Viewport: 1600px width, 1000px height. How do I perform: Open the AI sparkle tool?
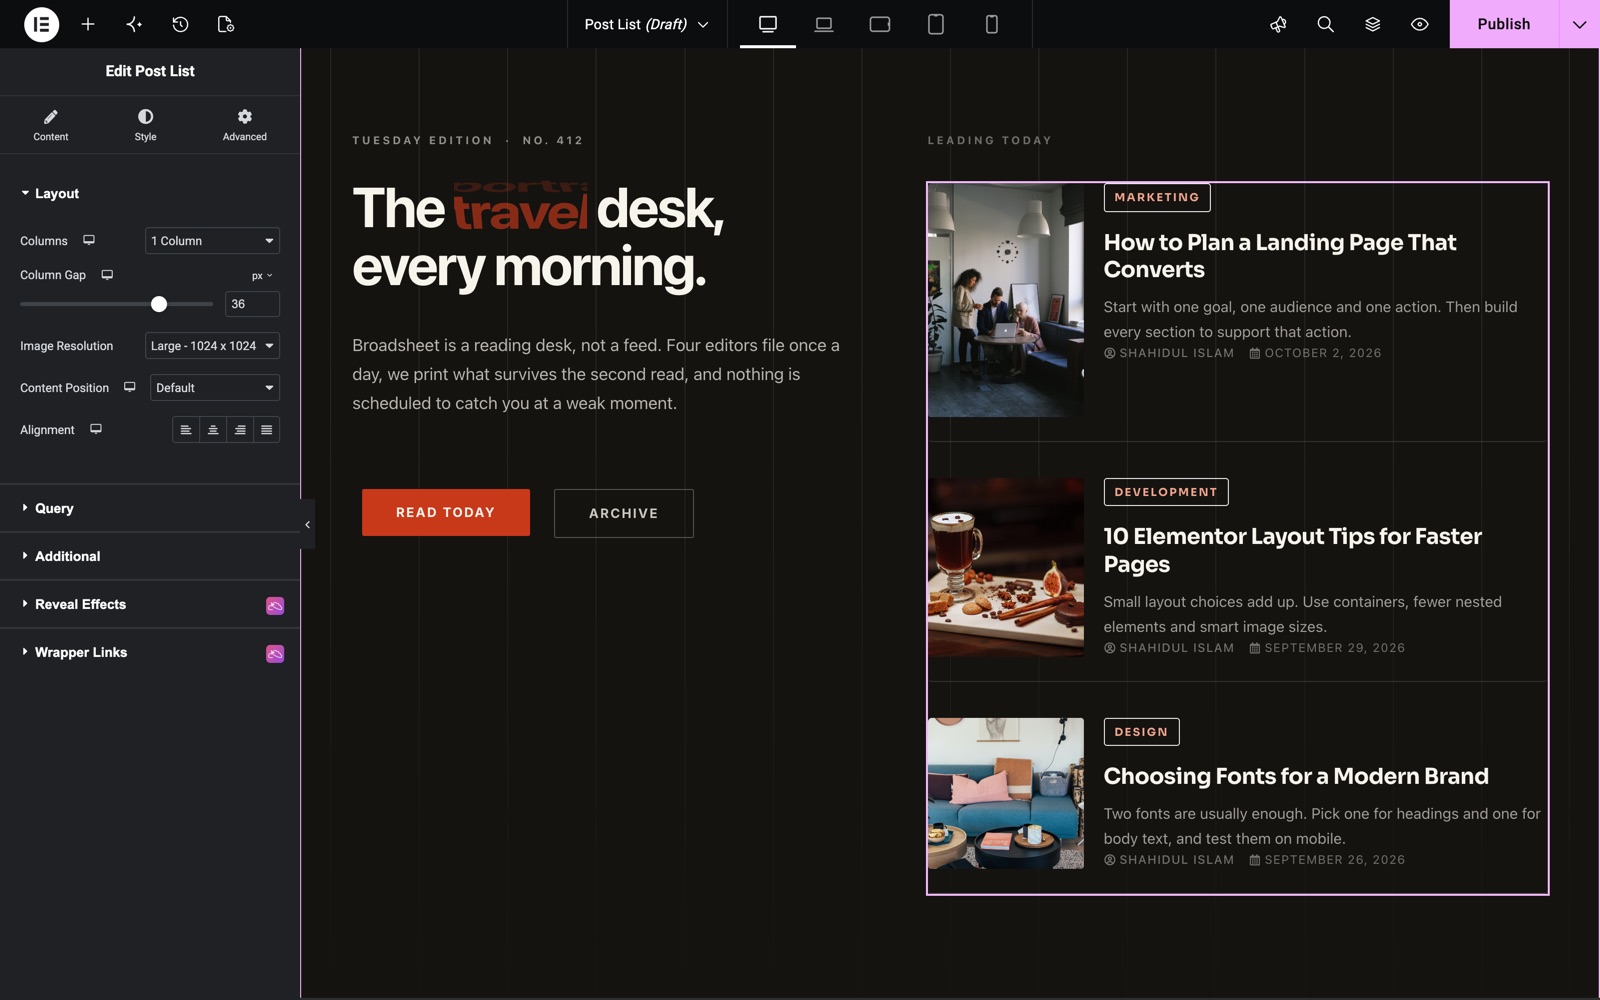[x=134, y=24]
